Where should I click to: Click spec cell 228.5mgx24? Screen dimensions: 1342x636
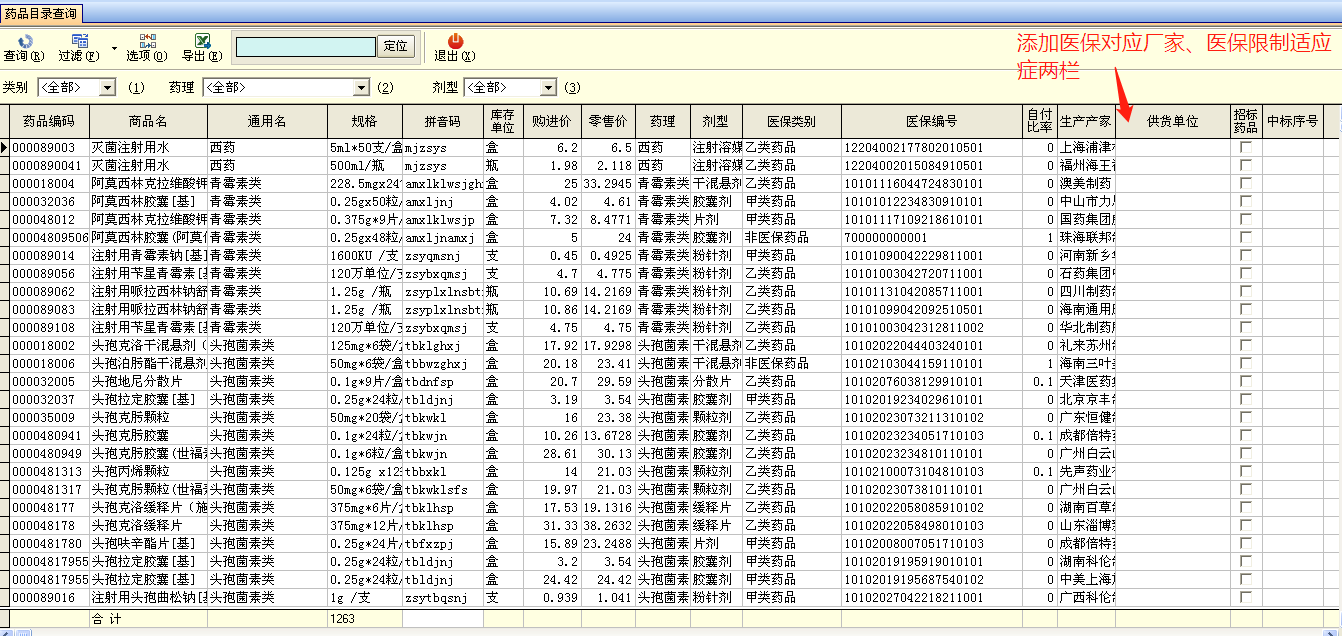point(365,183)
